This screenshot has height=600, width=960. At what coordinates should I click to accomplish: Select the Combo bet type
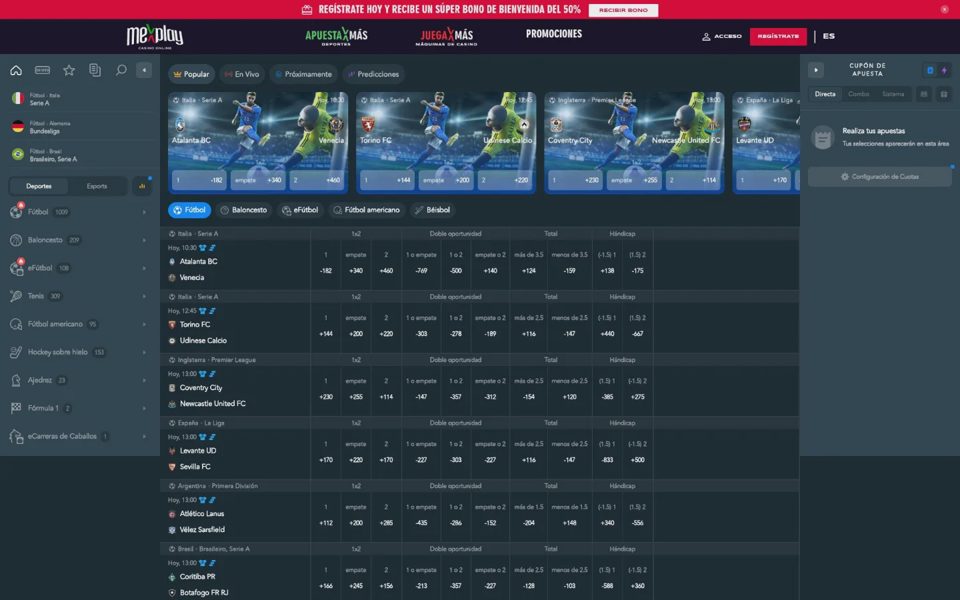click(x=858, y=94)
